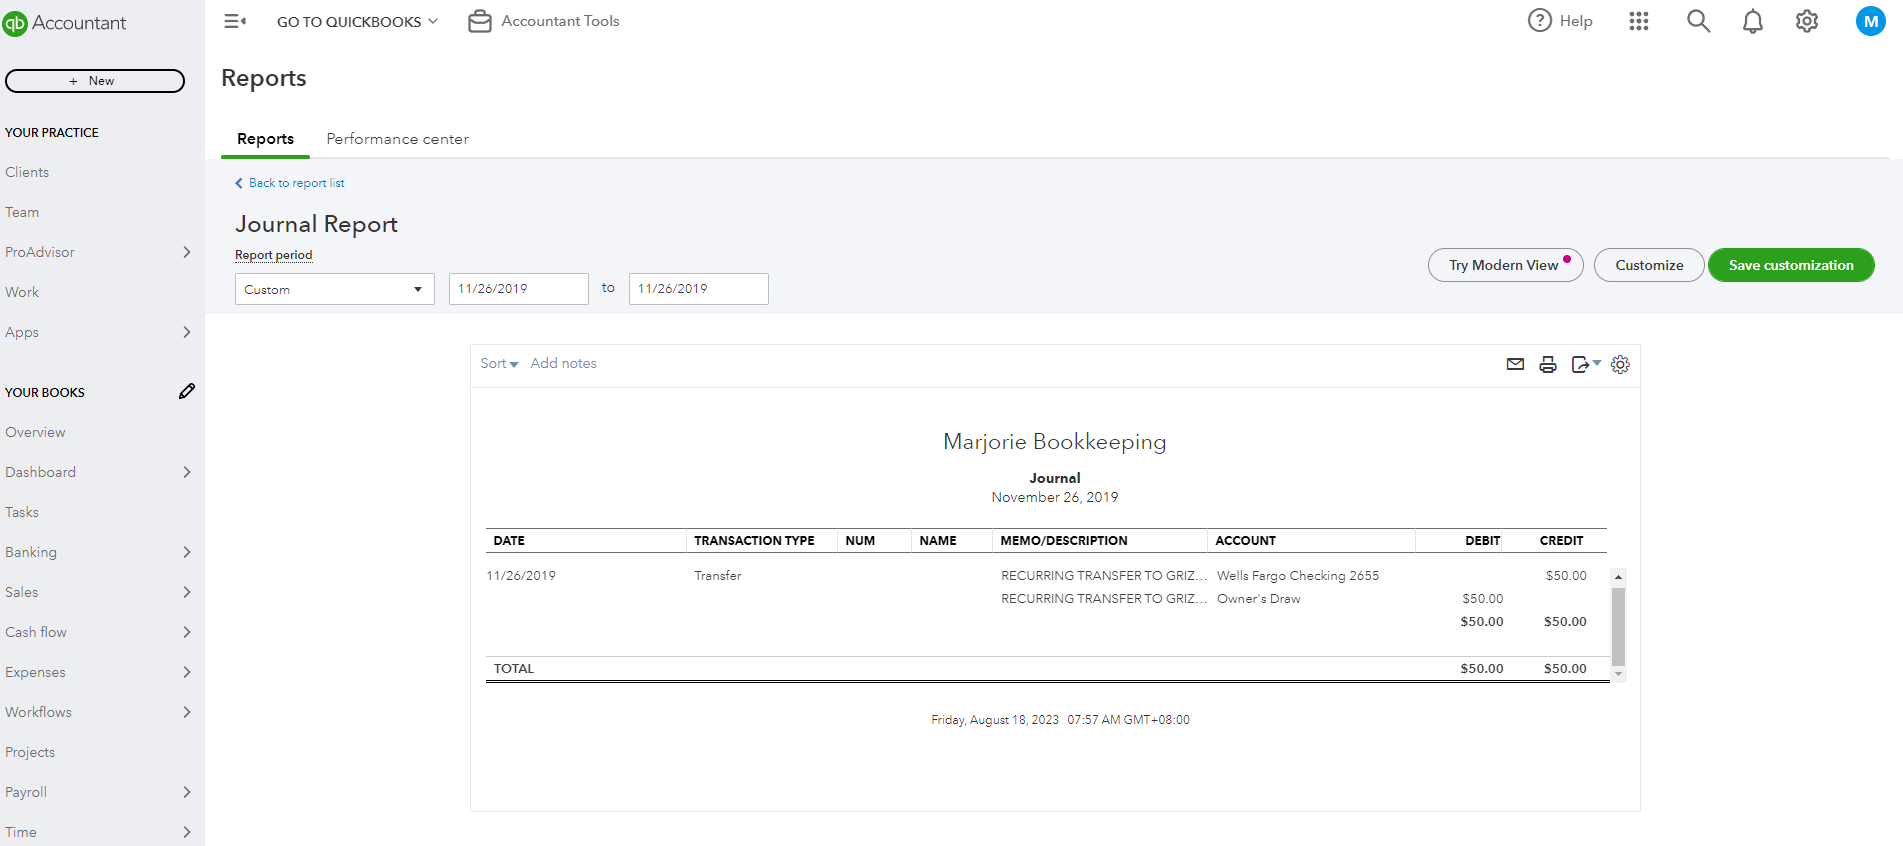
Task: Open Tasks in sidebar
Action: pos(22,512)
